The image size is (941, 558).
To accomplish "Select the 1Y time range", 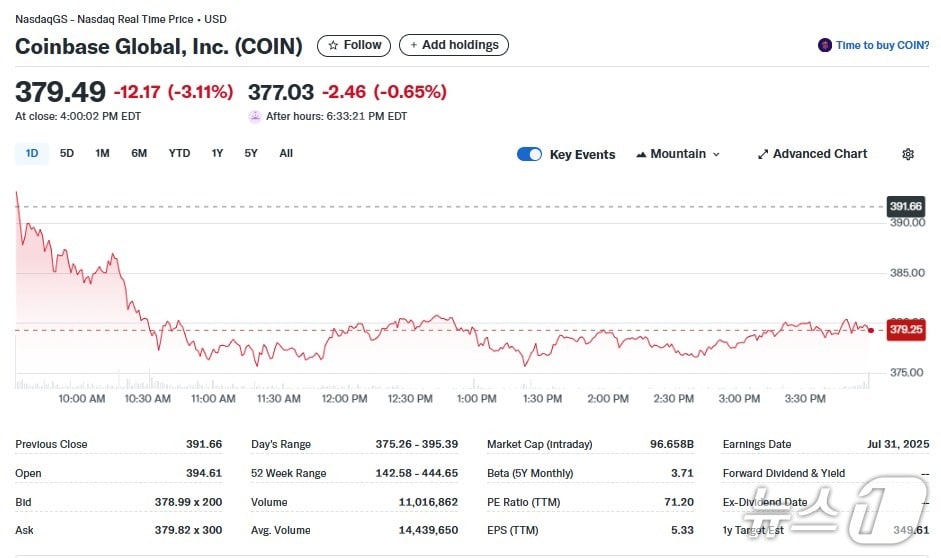I will (x=217, y=153).
